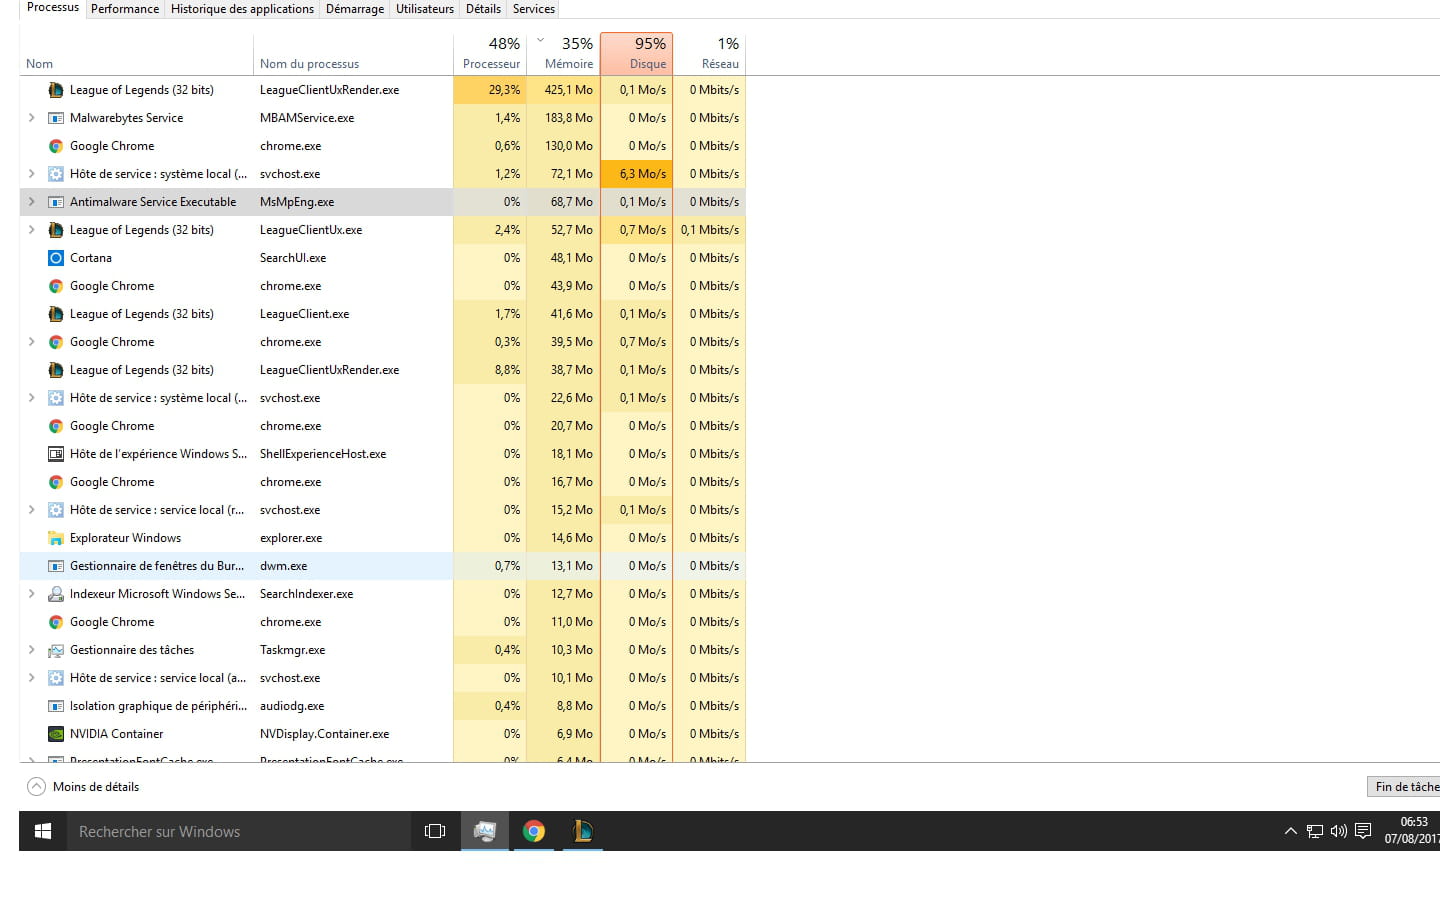The width and height of the screenshot is (1440, 900).
Task: Switch to Task Manager on the taskbar
Action: pos(485,831)
